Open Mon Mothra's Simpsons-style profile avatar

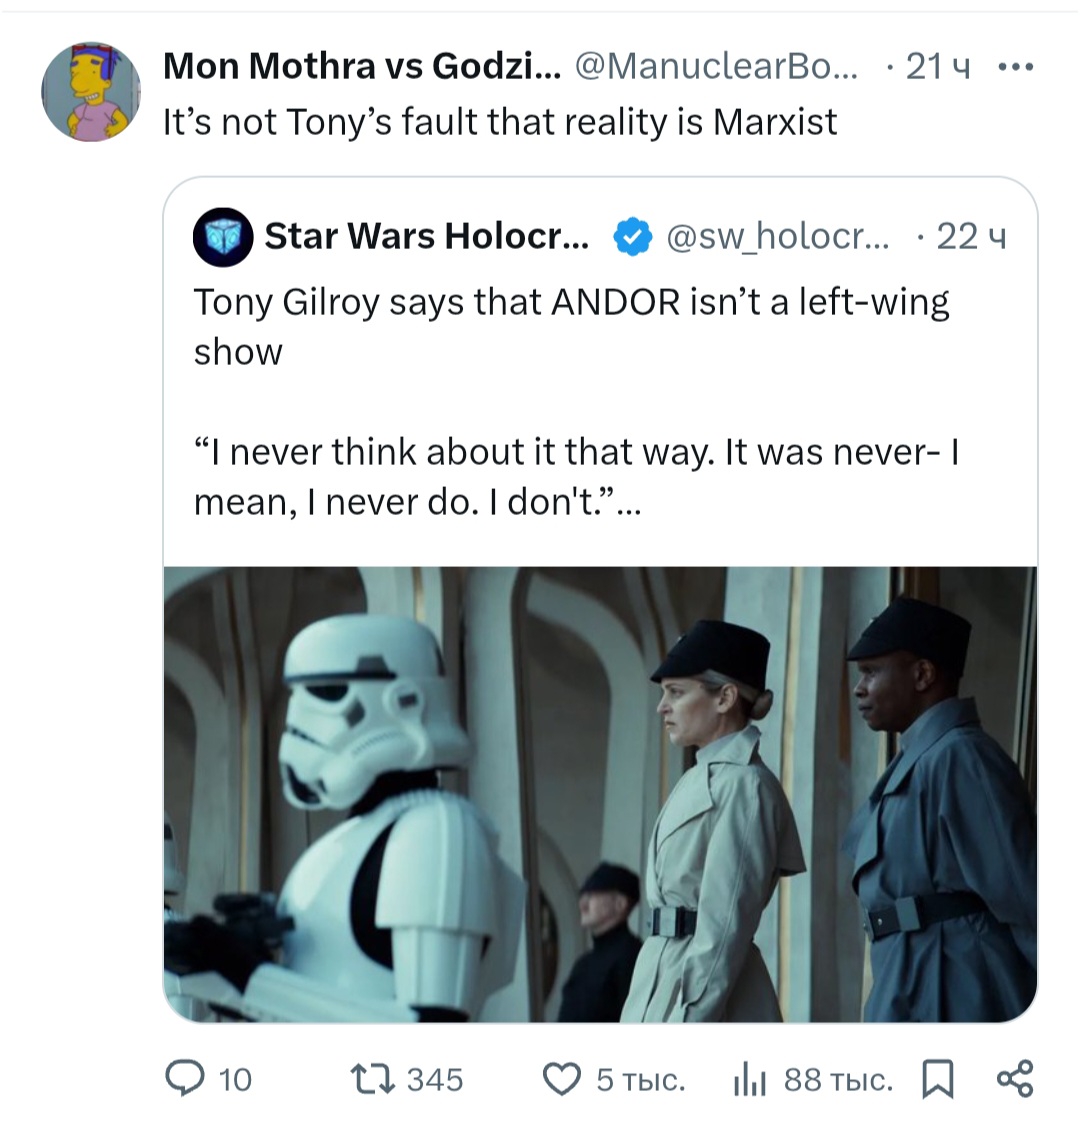click(x=90, y=92)
